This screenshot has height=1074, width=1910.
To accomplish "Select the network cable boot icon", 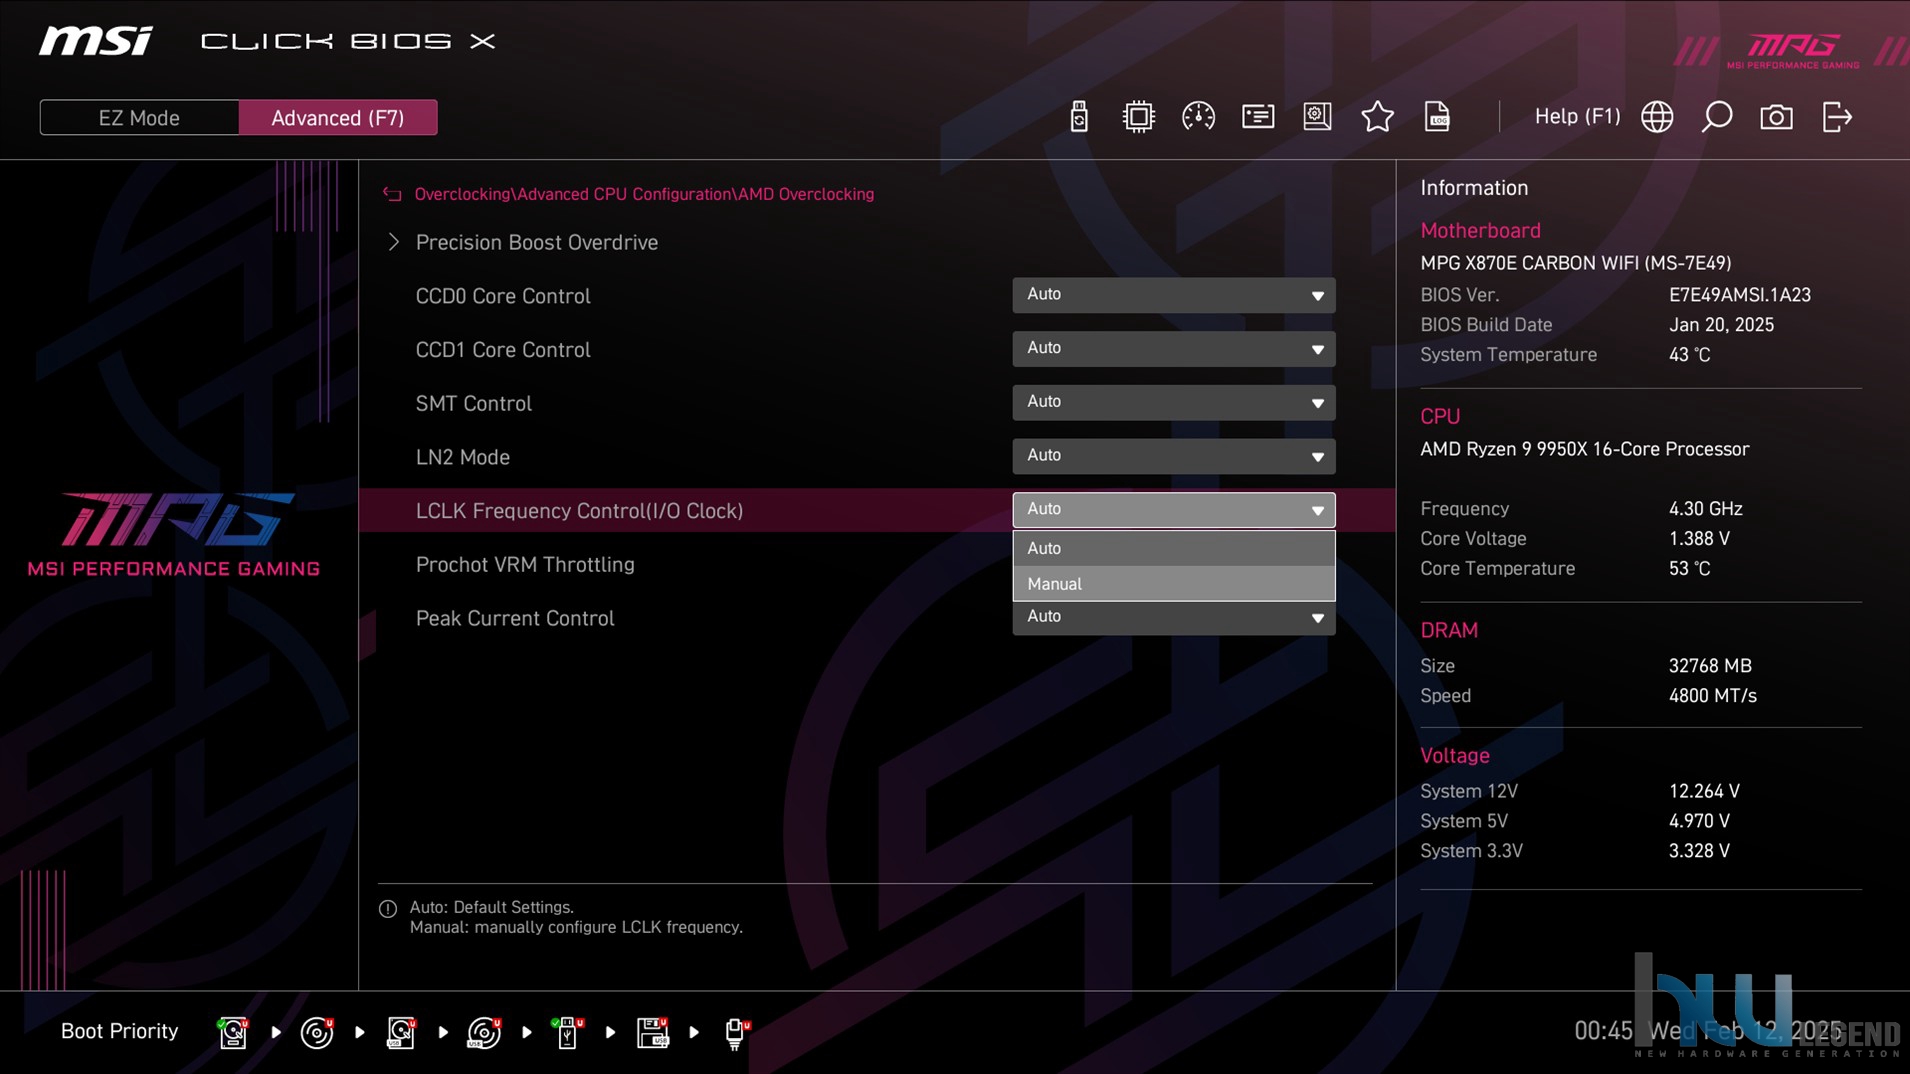I will (736, 1032).
